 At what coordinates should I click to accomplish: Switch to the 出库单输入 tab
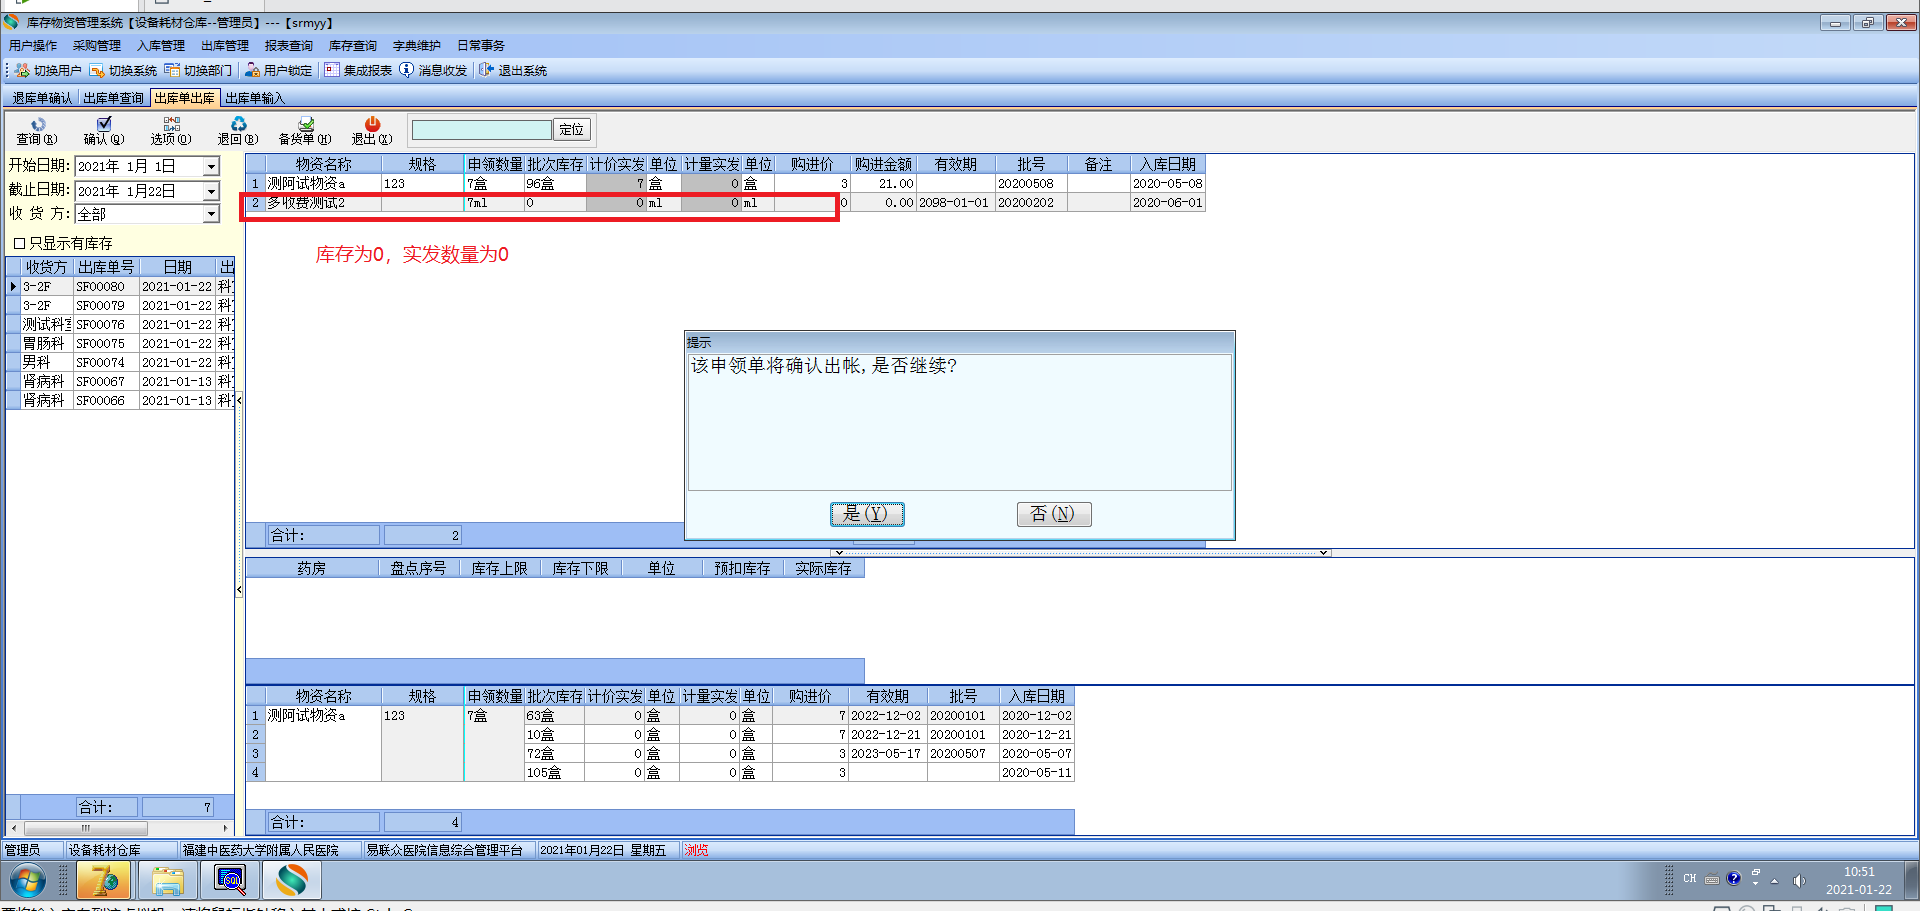click(x=255, y=98)
